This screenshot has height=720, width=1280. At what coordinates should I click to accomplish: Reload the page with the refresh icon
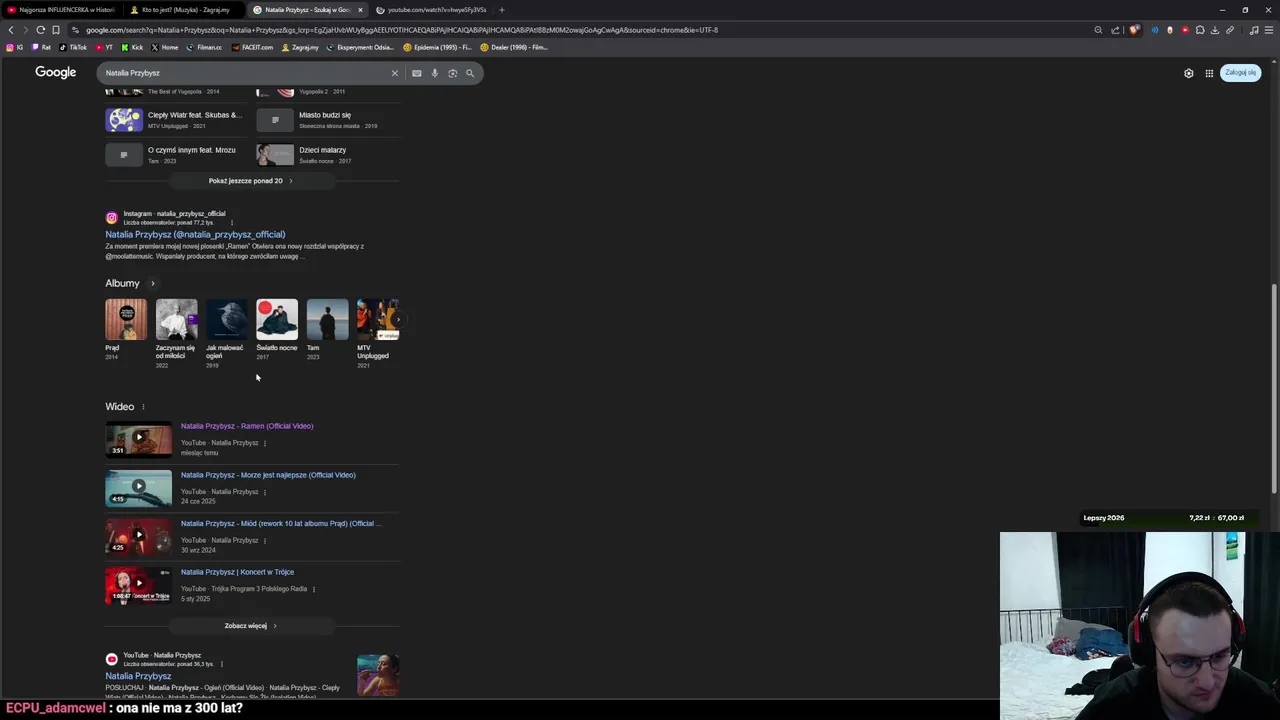(x=40, y=30)
